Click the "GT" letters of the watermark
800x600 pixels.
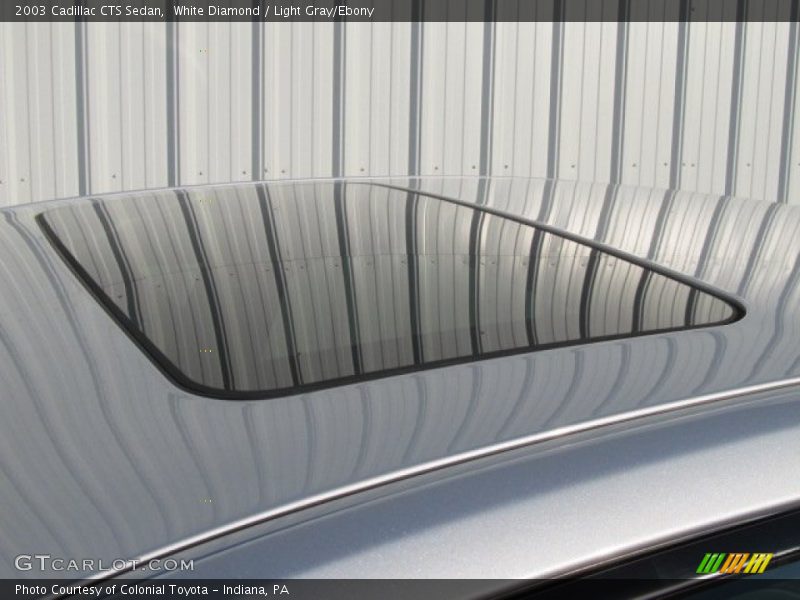coord(30,564)
